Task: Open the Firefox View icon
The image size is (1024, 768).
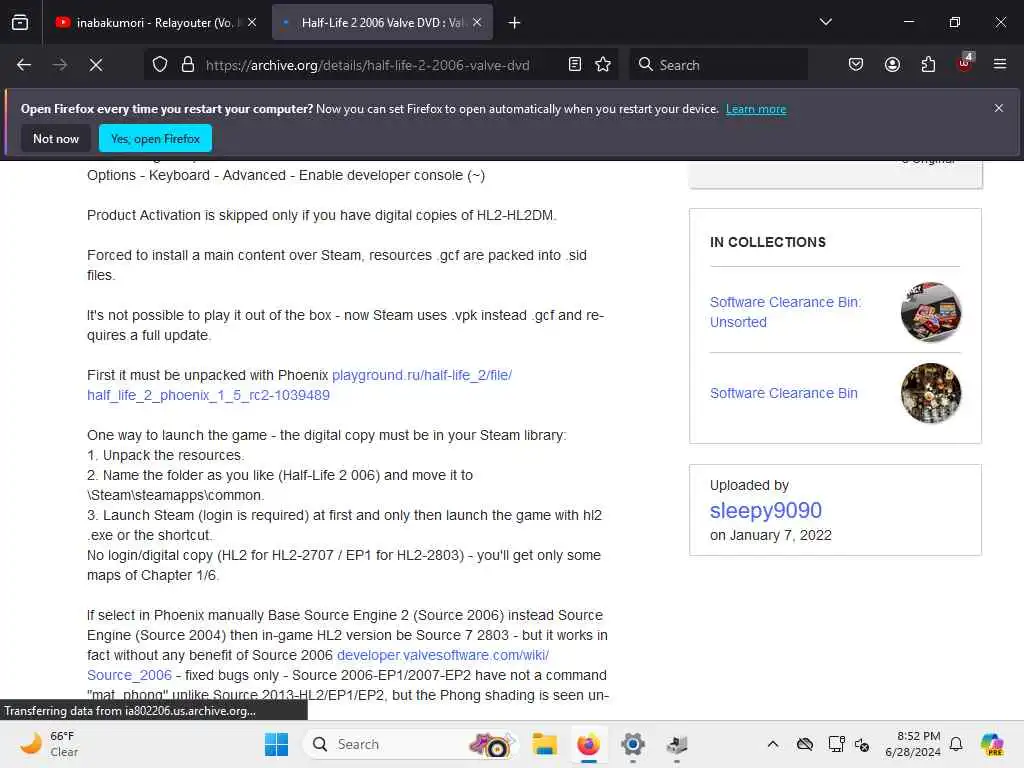Action: pyautogui.click(x=20, y=23)
